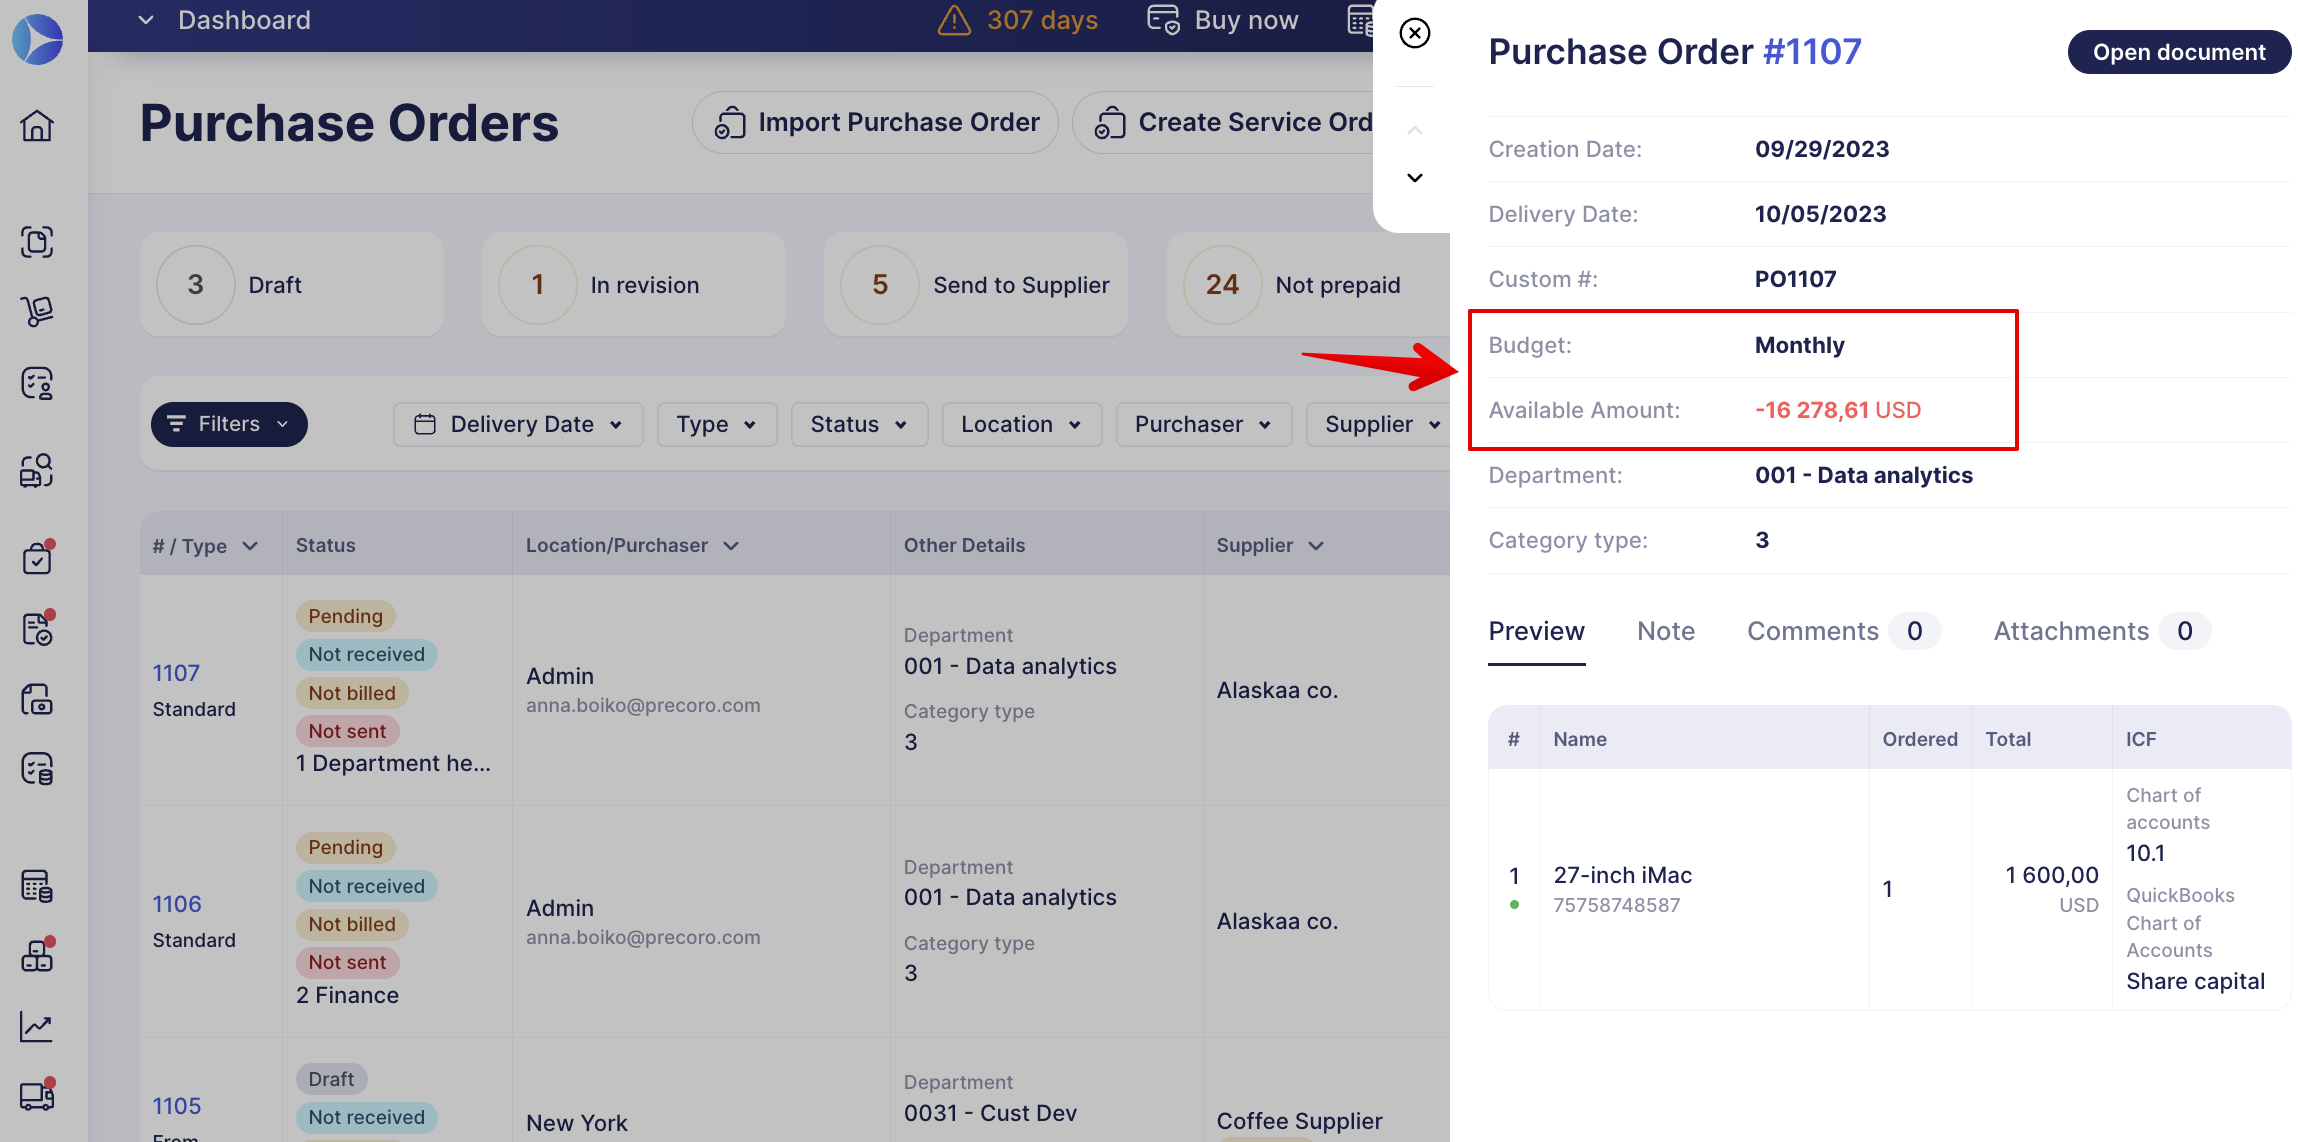Click the Open document button

click(2179, 53)
